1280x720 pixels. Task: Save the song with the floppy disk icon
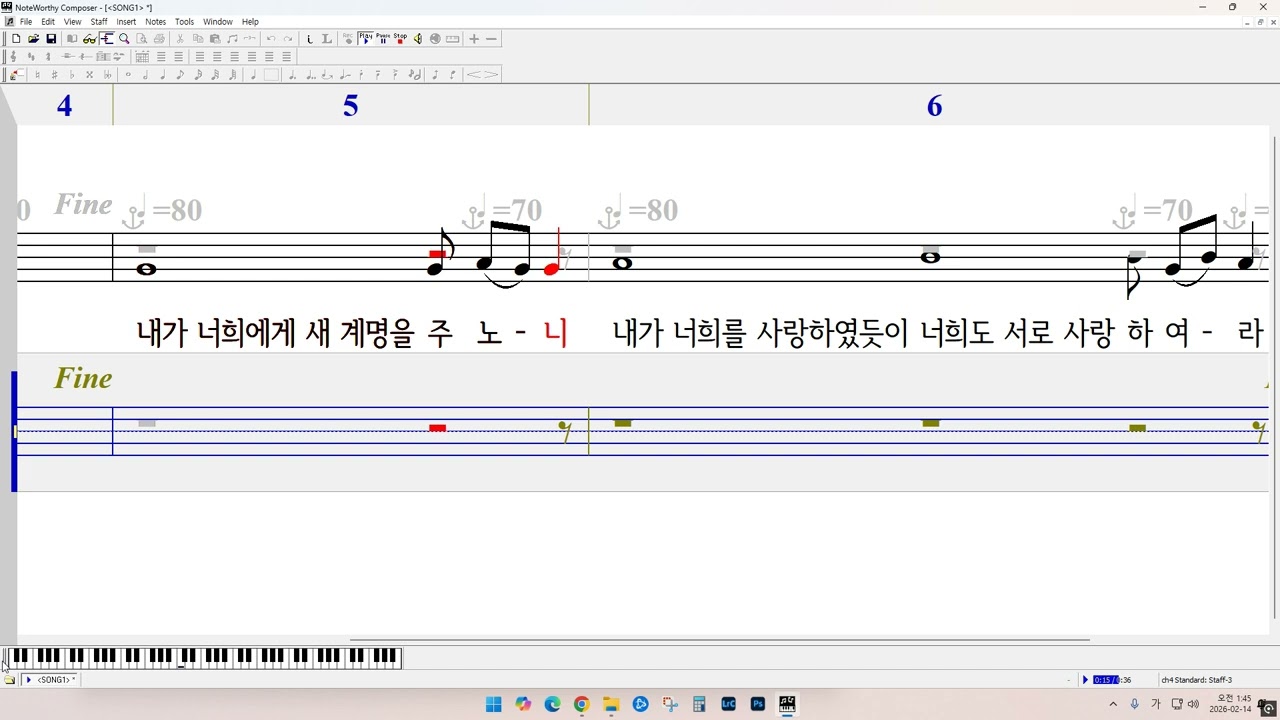coord(51,39)
